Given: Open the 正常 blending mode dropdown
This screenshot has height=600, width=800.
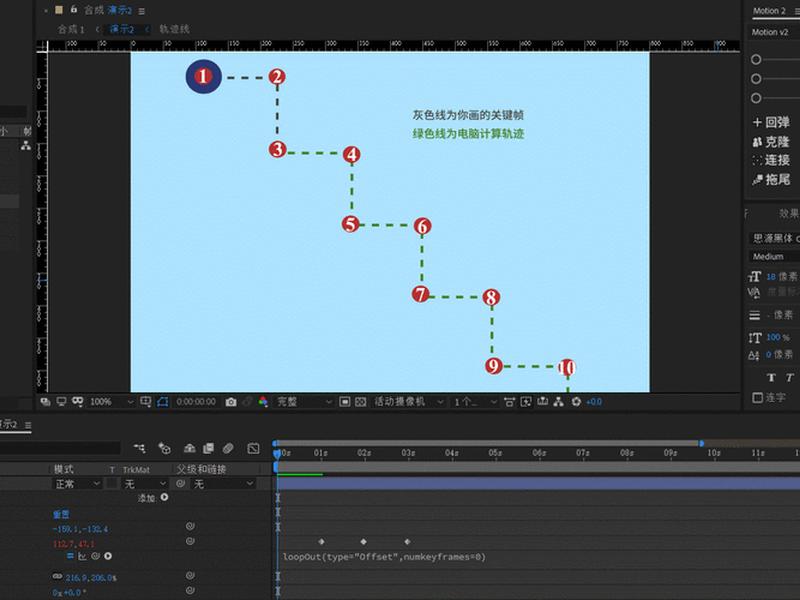Looking at the screenshot, I should [x=77, y=483].
